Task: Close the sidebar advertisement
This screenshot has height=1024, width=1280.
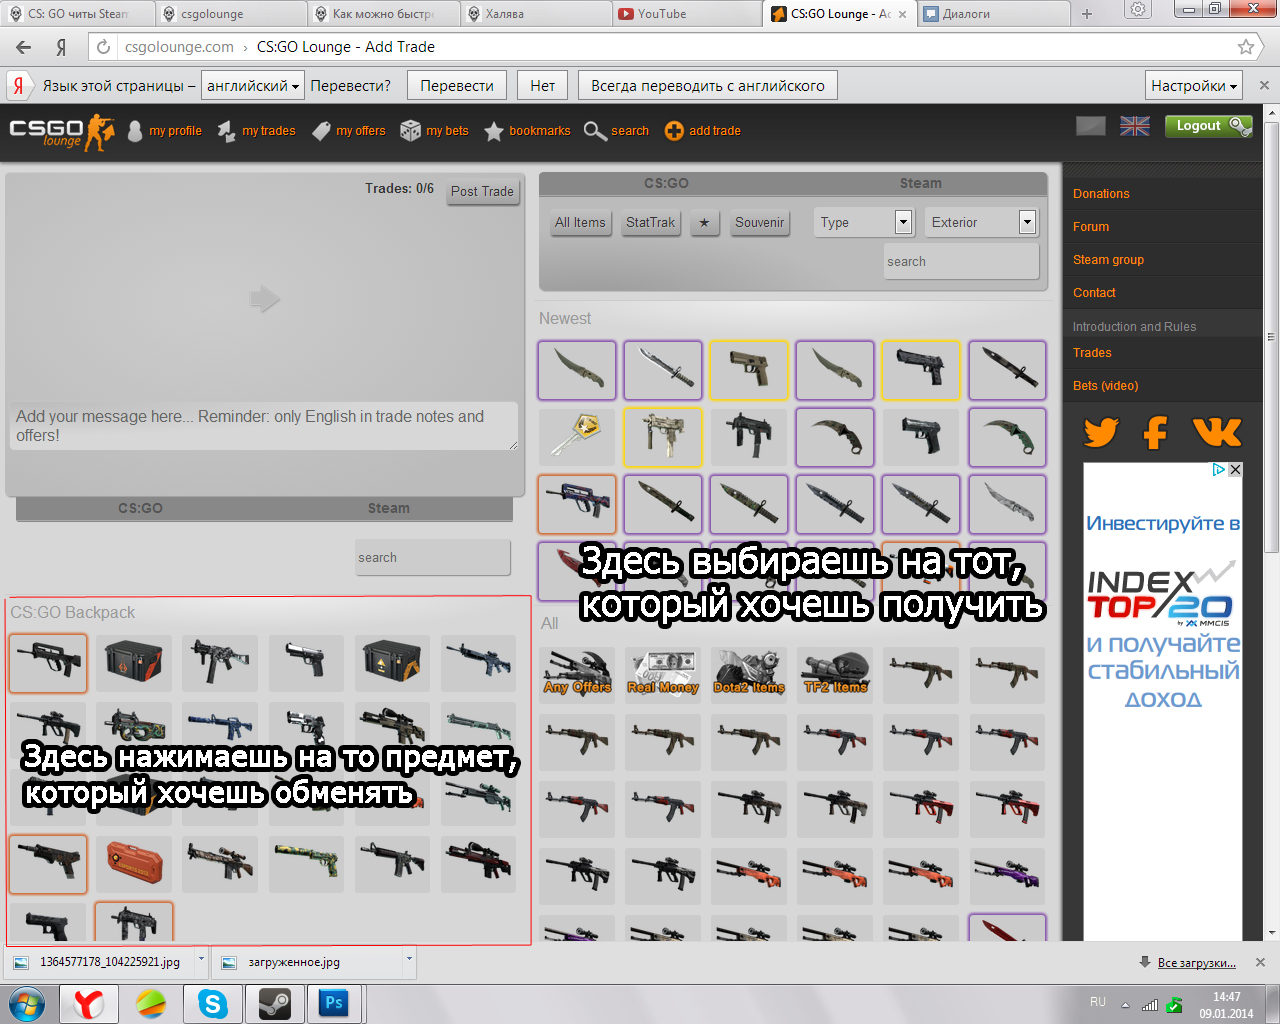Action: [1236, 470]
